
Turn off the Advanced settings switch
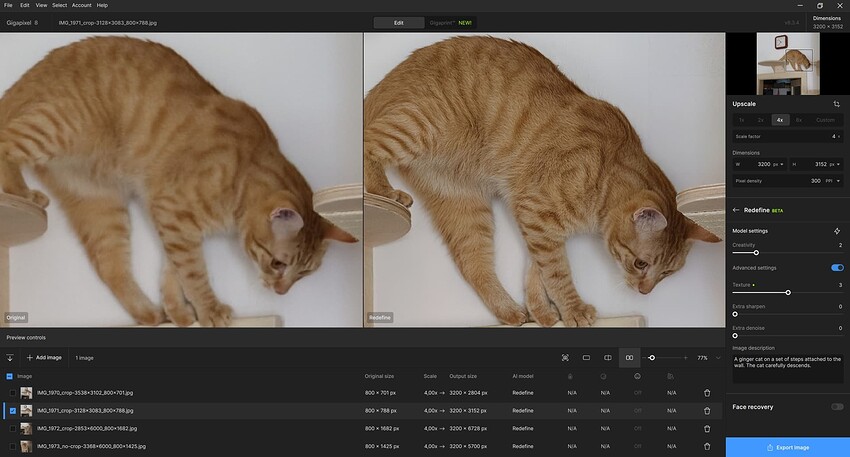click(x=837, y=267)
